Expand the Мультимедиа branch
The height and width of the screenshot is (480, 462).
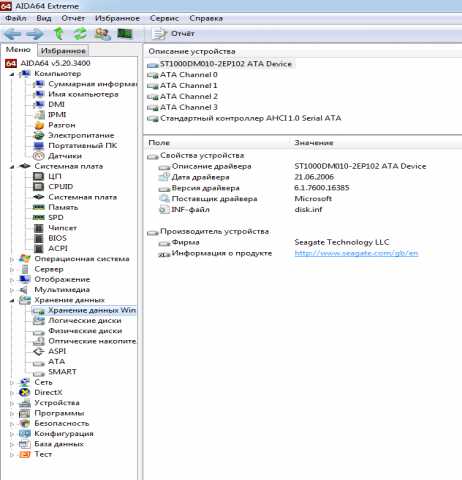(12, 290)
